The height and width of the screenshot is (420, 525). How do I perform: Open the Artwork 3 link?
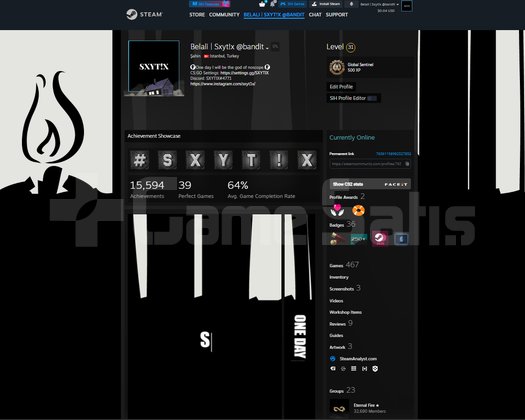coord(341,346)
